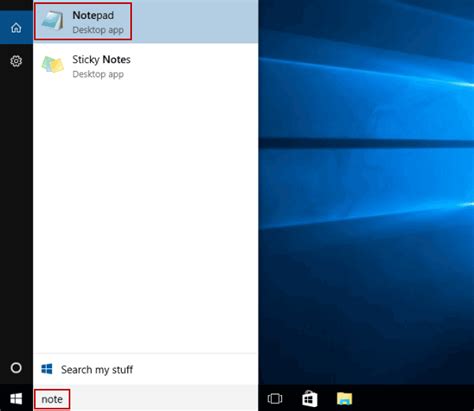Launch the Store from the taskbar
The height and width of the screenshot is (411, 474).
click(309, 398)
